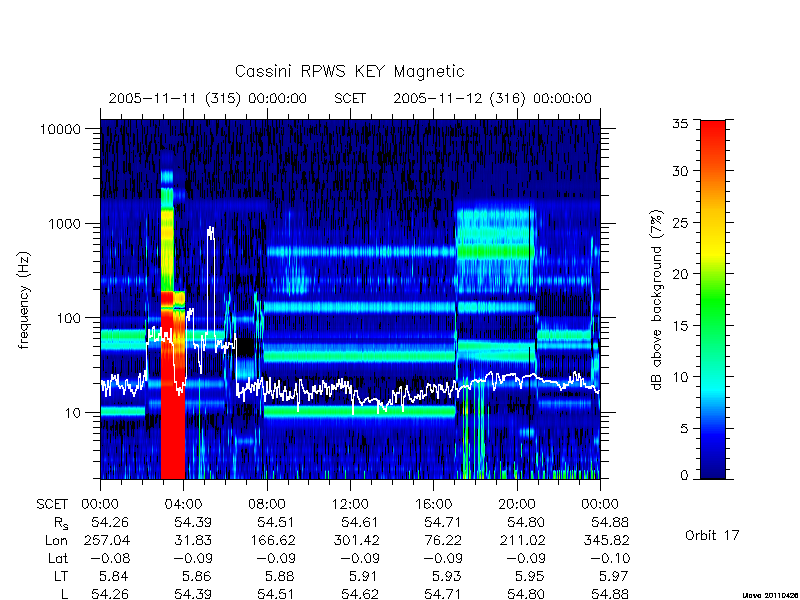Pick the red top of the color bar
This screenshot has width=800, height=600.
pyautogui.click(x=713, y=133)
